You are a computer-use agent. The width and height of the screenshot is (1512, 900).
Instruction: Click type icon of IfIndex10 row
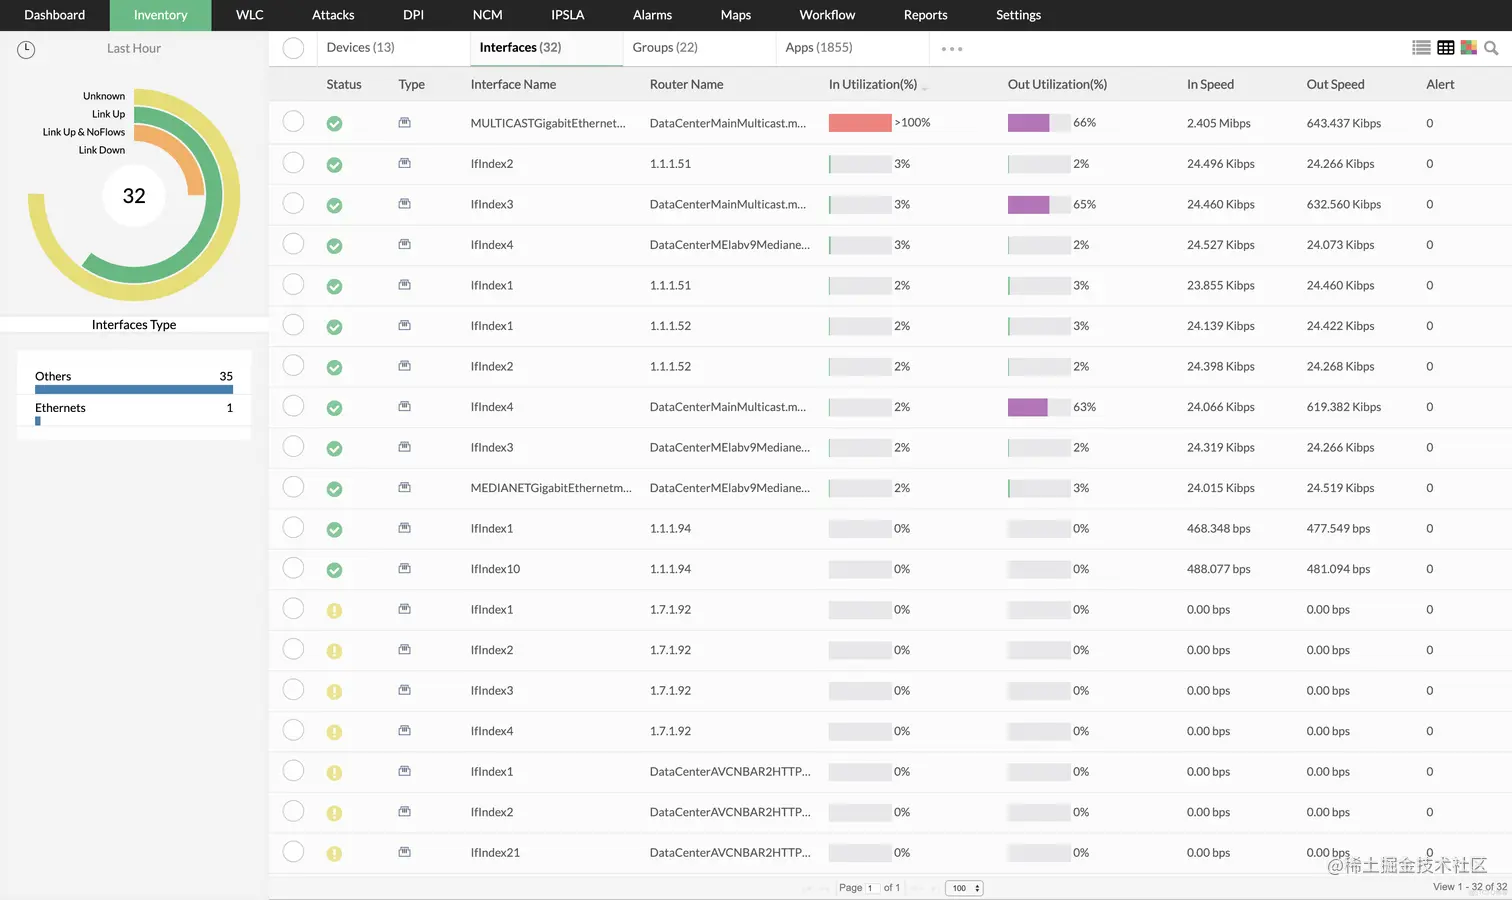point(405,569)
